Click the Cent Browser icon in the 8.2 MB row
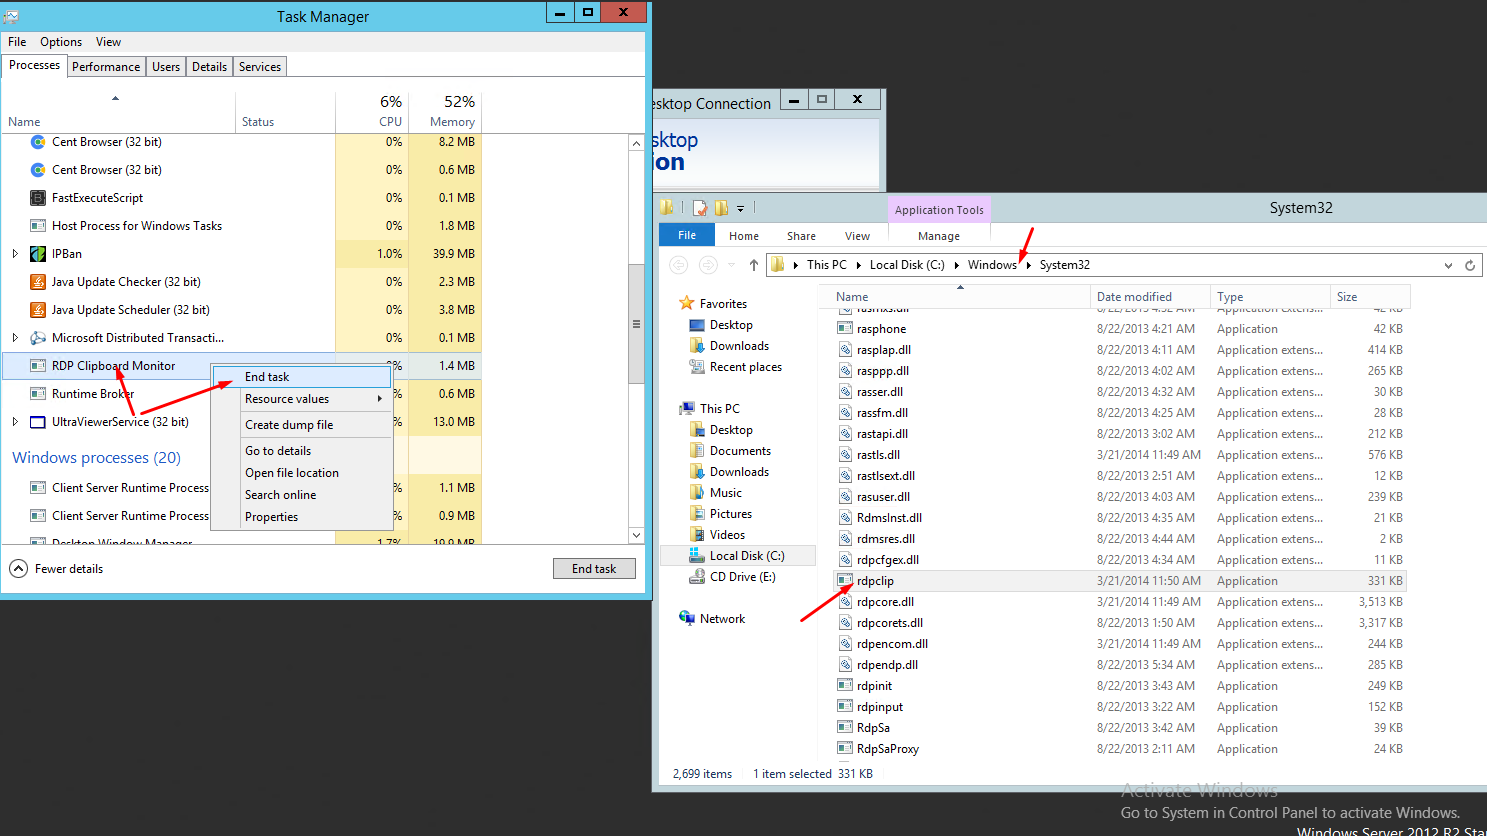This screenshot has width=1487, height=836. (38, 142)
